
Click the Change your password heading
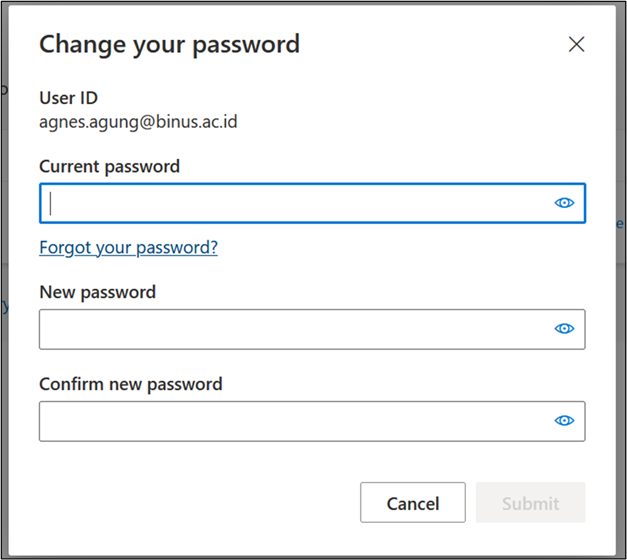(169, 44)
